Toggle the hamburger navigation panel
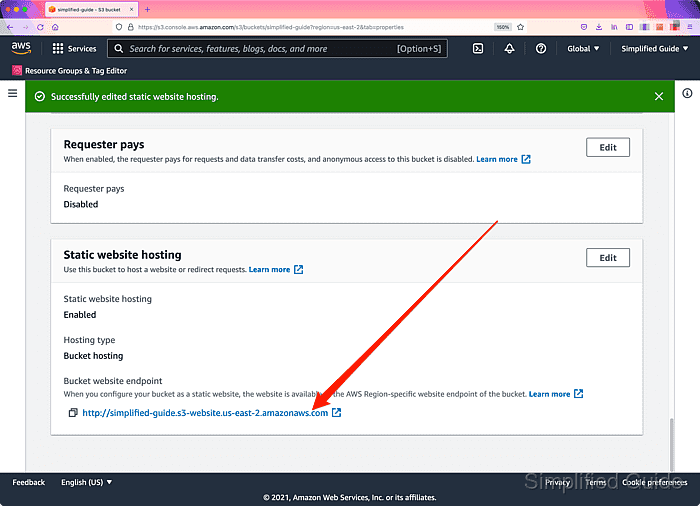This screenshot has width=700, height=506. pos(12,93)
